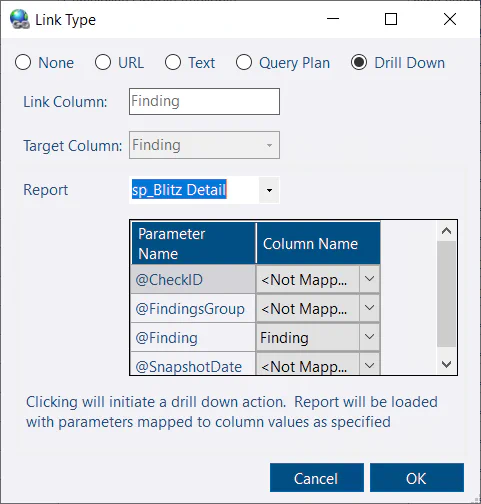481x504 pixels.
Task: Click the Column Name header
Action: (318, 243)
